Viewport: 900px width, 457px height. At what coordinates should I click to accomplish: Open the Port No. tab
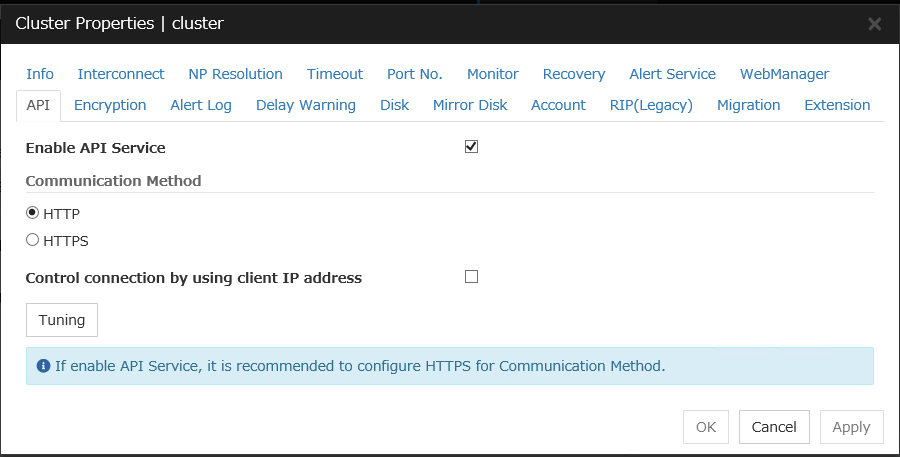[x=414, y=74]
